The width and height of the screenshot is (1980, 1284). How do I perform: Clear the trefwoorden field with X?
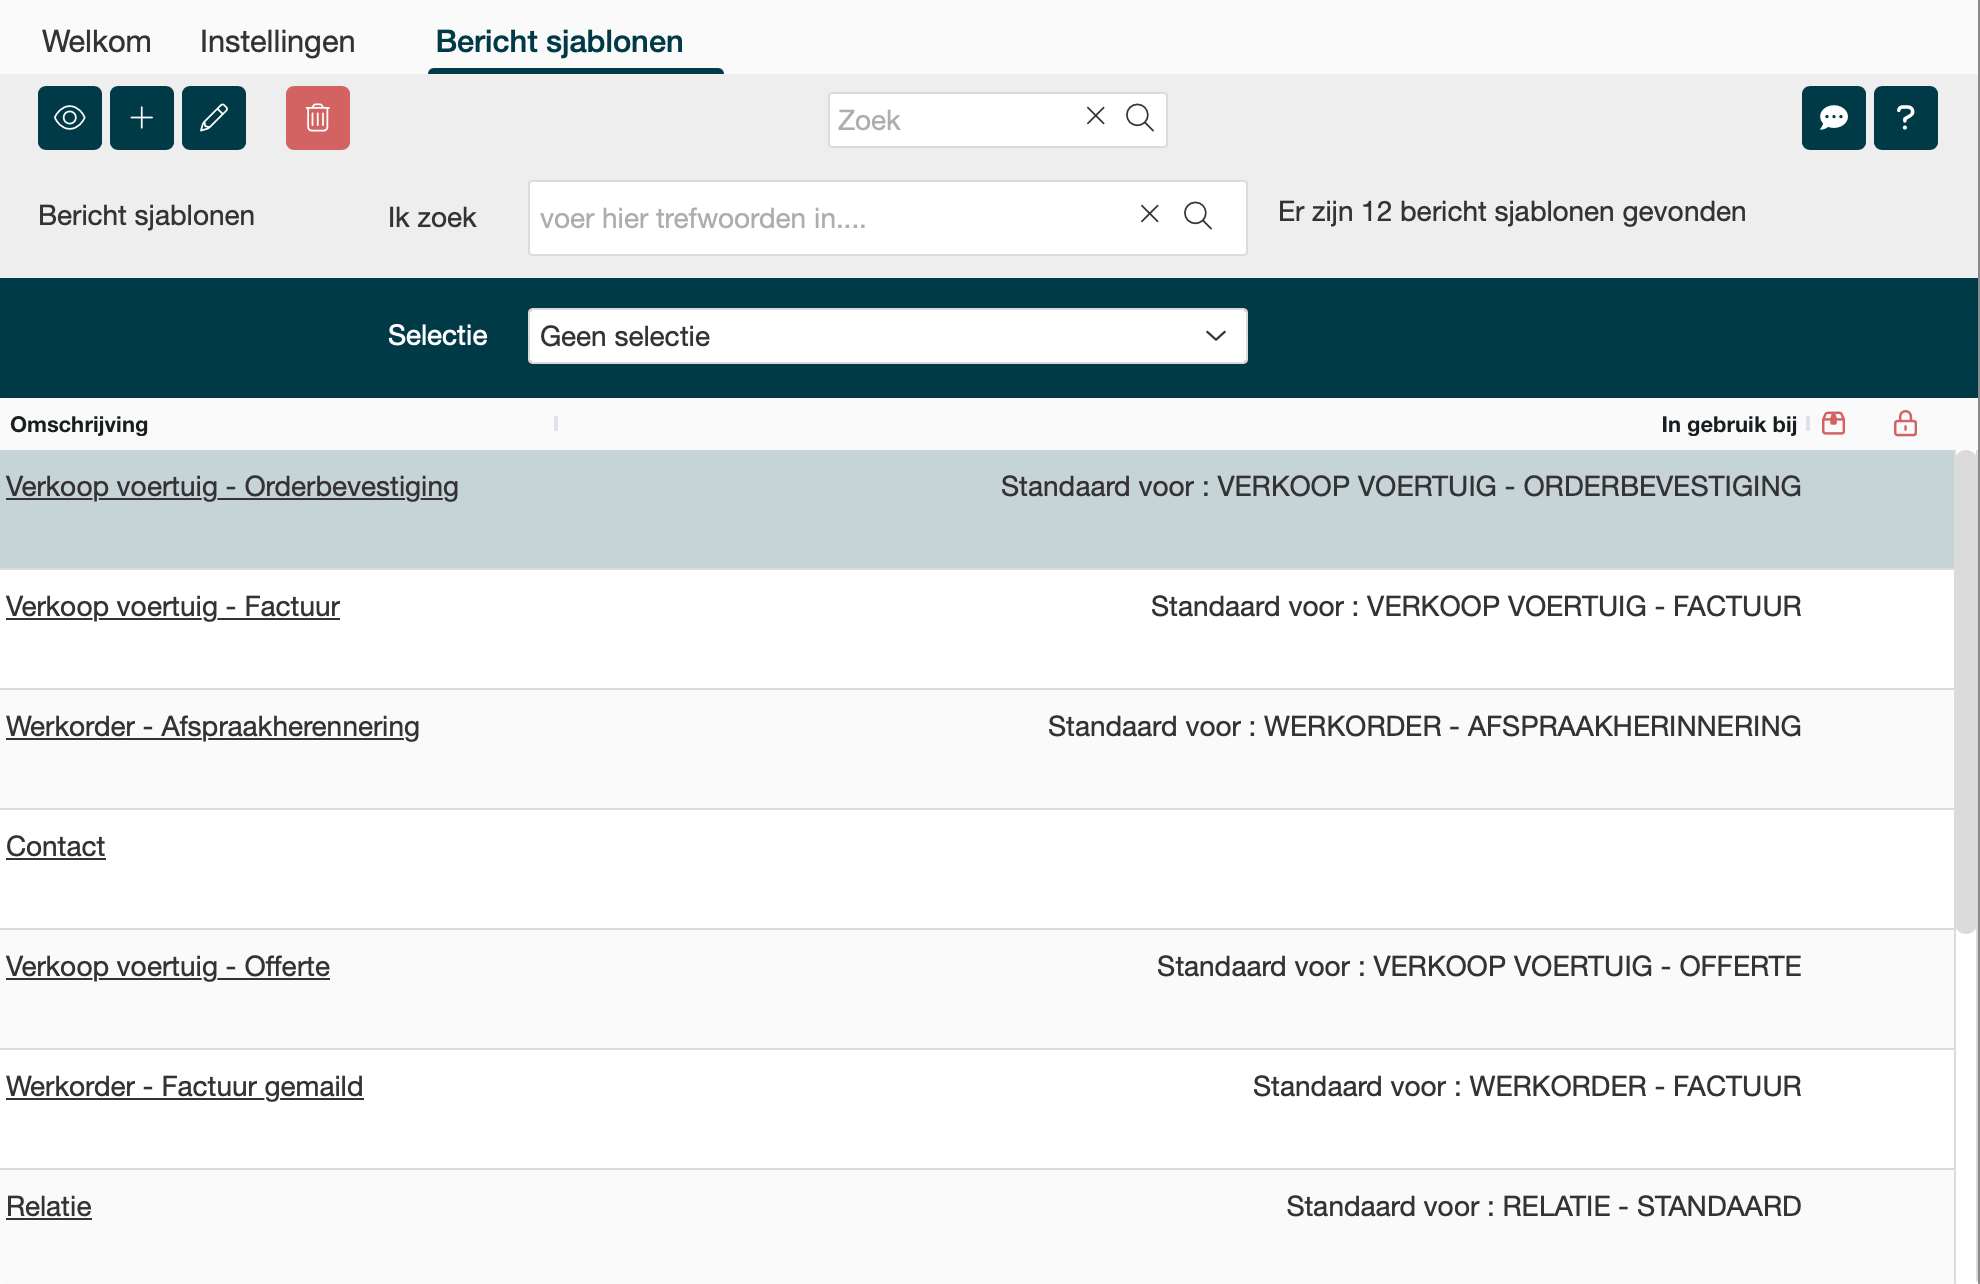click(1150, 215)
